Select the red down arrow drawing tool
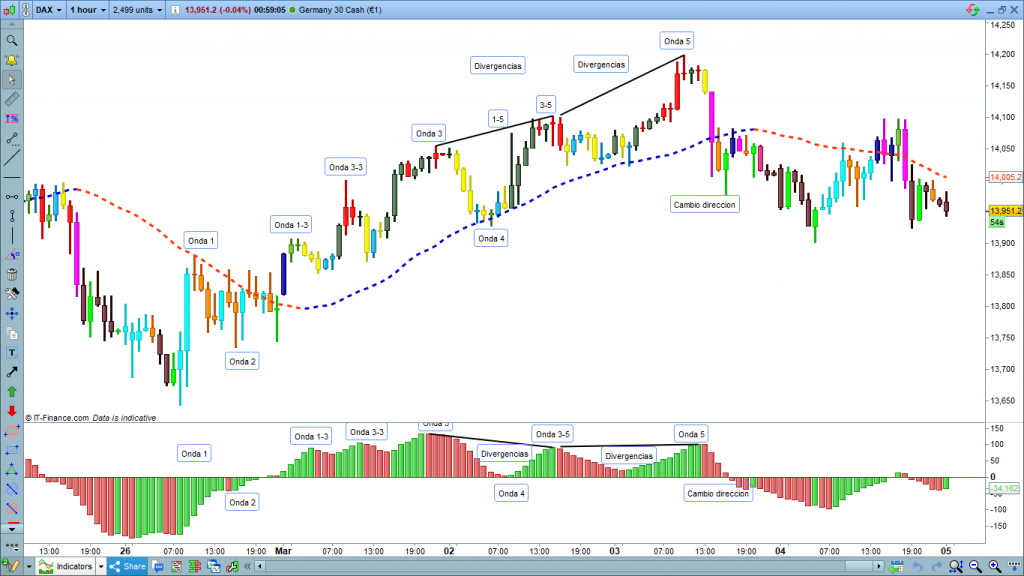Viewport: 1024px width, 576px height. pyautogui.click(x=12, y=411)
